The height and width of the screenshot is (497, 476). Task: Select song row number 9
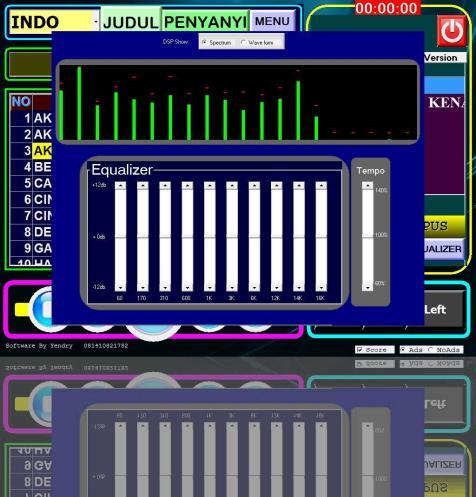click(32, 248)
